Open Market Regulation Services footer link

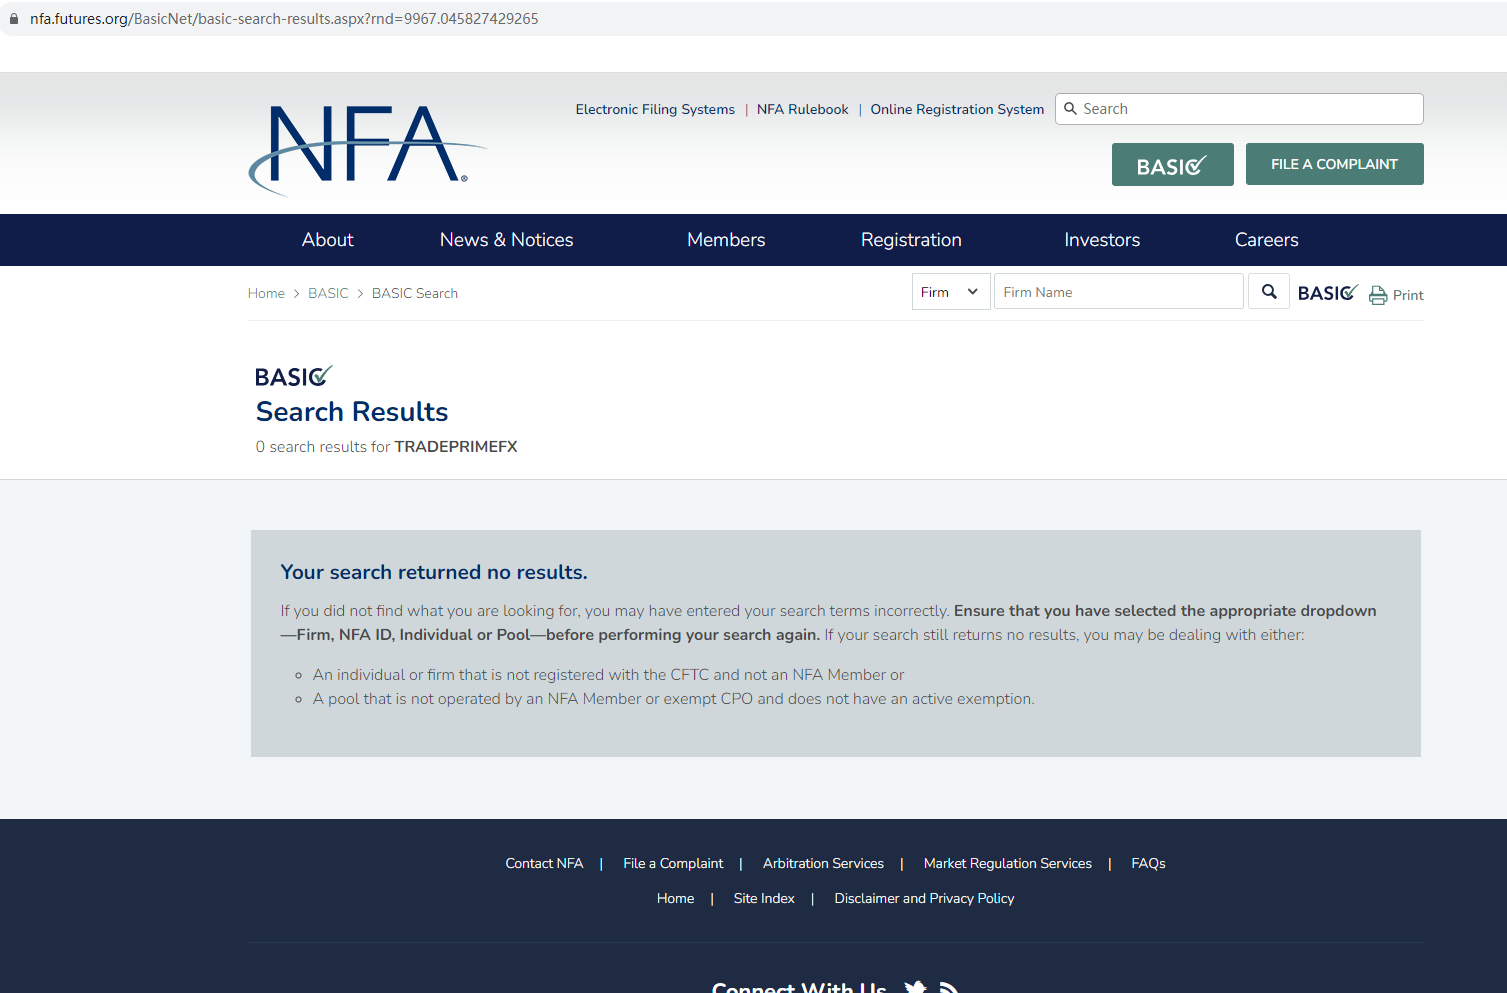pyautogui.click(x=1008, y=864)
